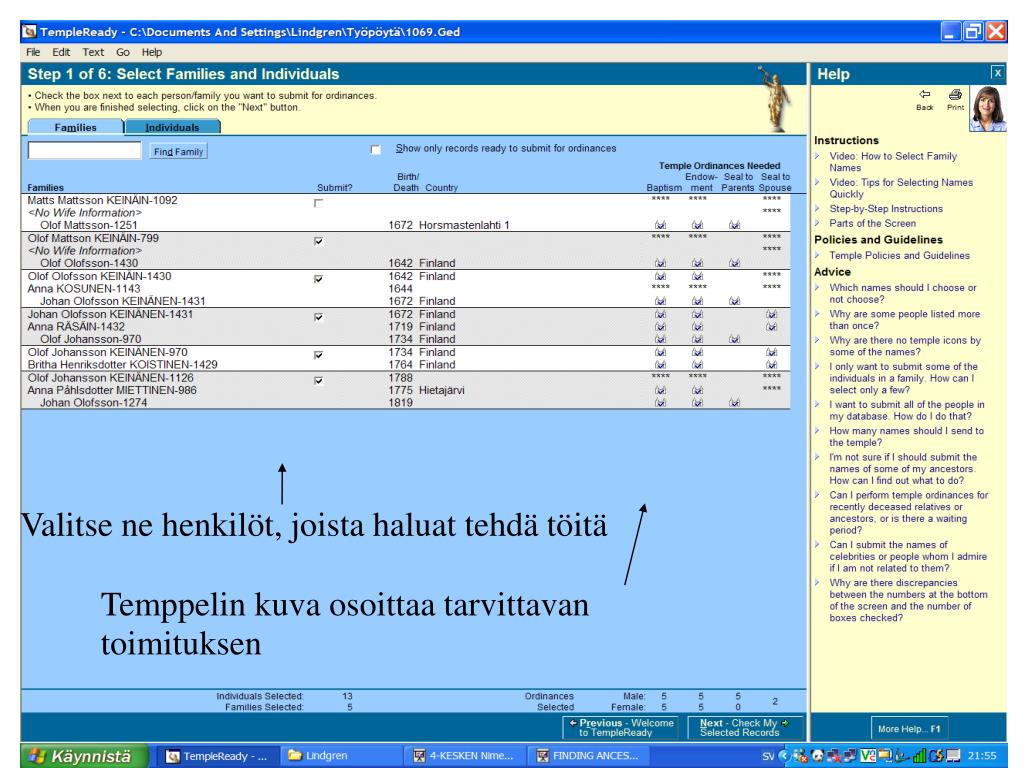
Task: Click 4-KESKEN Nime taskbar button
Action: [x=462, y=756]
